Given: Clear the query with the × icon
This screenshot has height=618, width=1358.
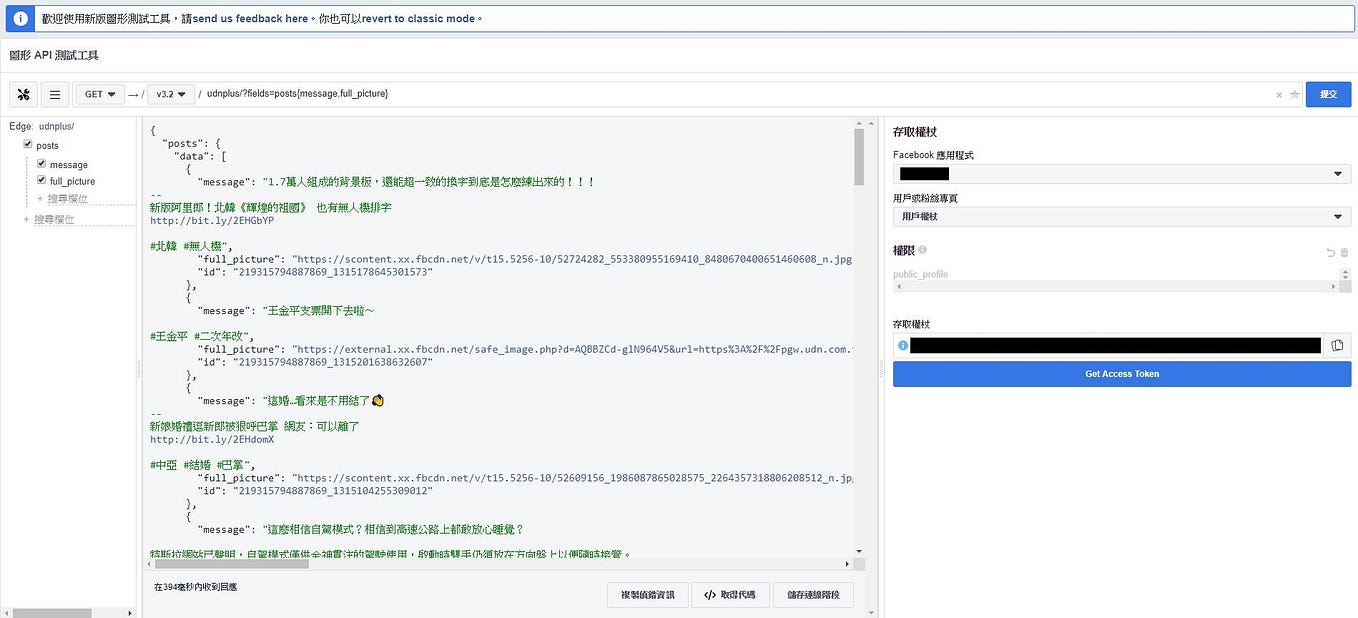Looking at the screenshot, I should [1279, 94].
